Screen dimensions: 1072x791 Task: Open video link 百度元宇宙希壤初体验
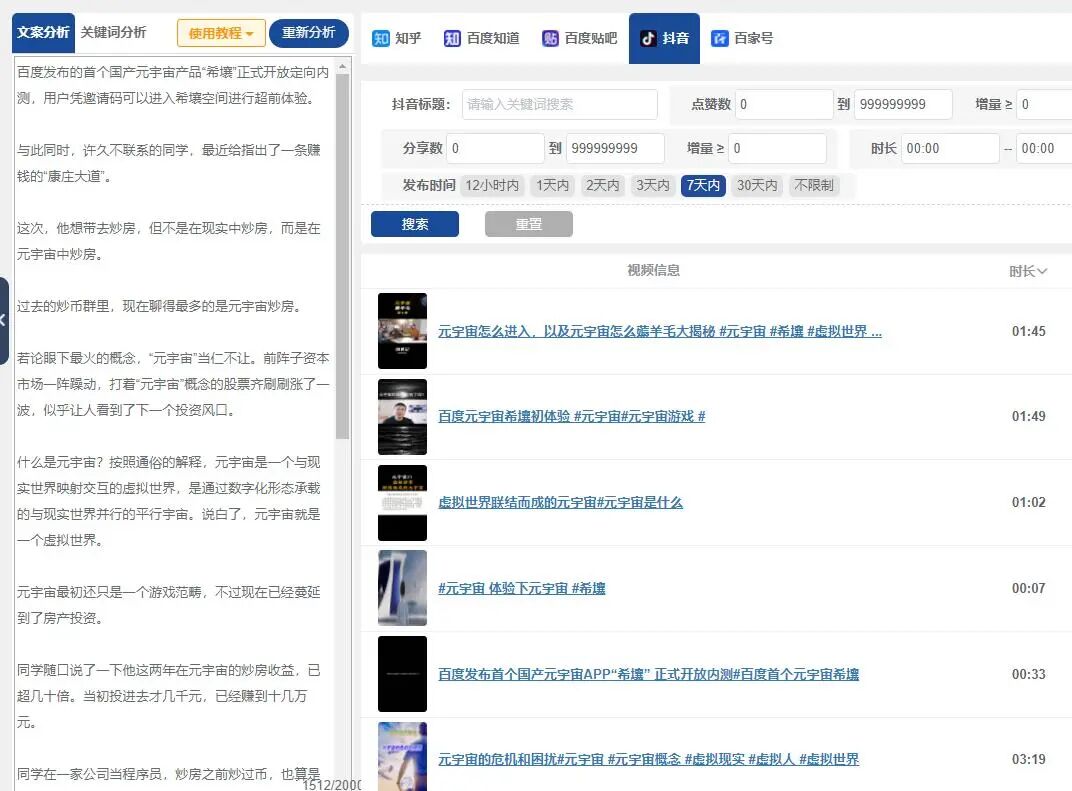point(572,416)
